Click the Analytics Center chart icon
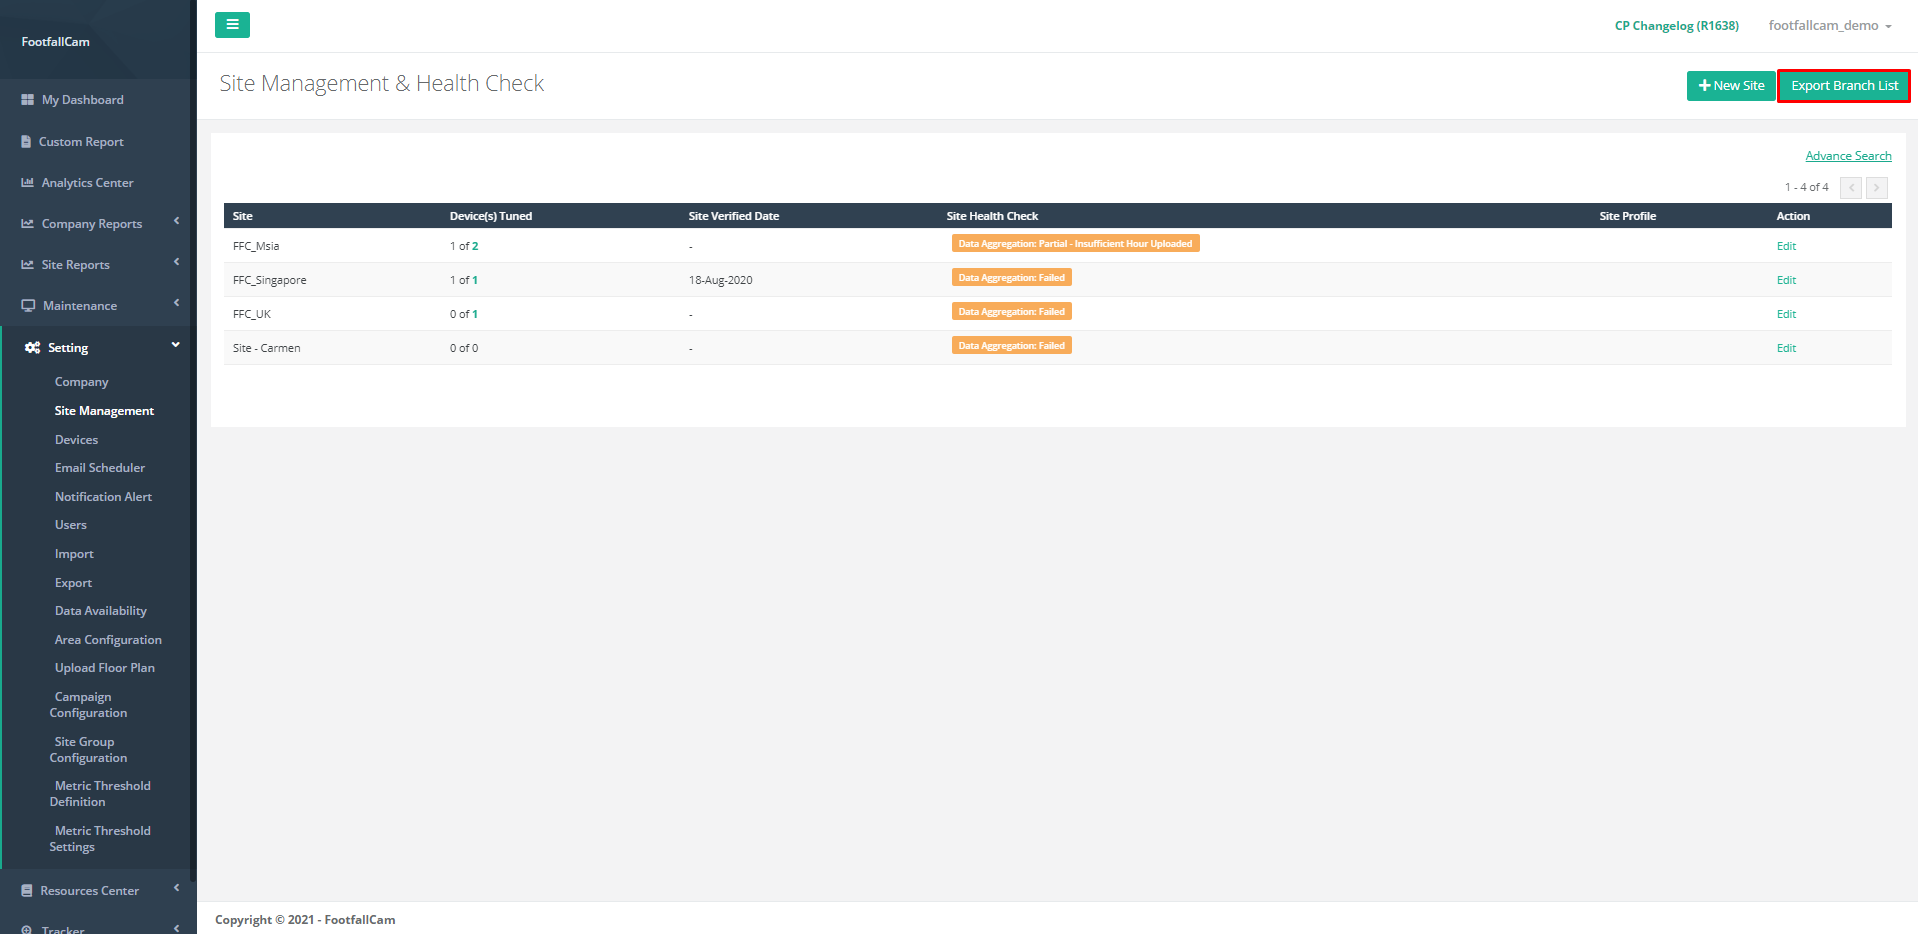1918x934 pixels. [x=28, y=183]
